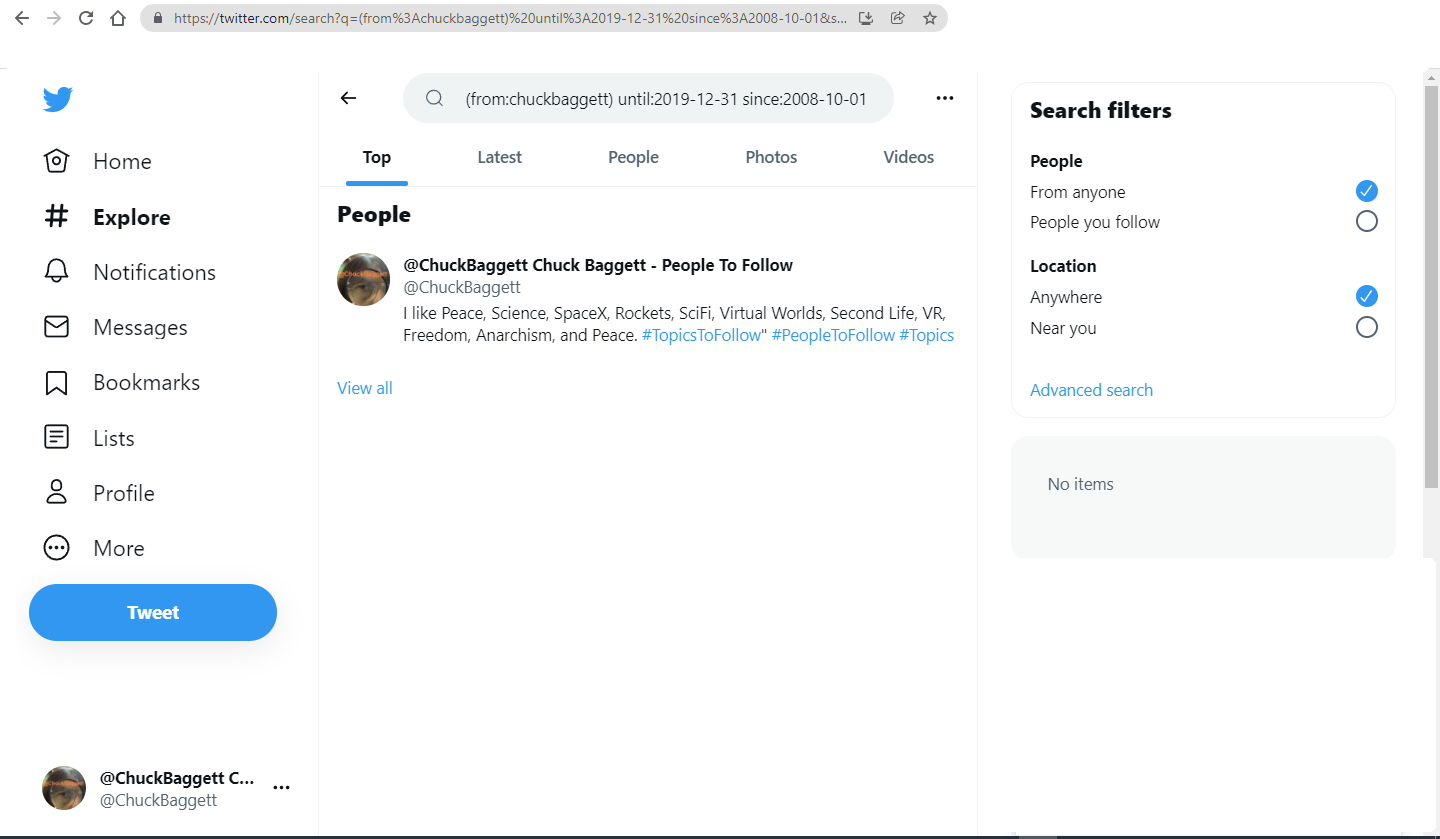Open Chuck Baggett's avatar in results
The height and width of the screenshot is (839, 1440).
(x=363, y=279)
